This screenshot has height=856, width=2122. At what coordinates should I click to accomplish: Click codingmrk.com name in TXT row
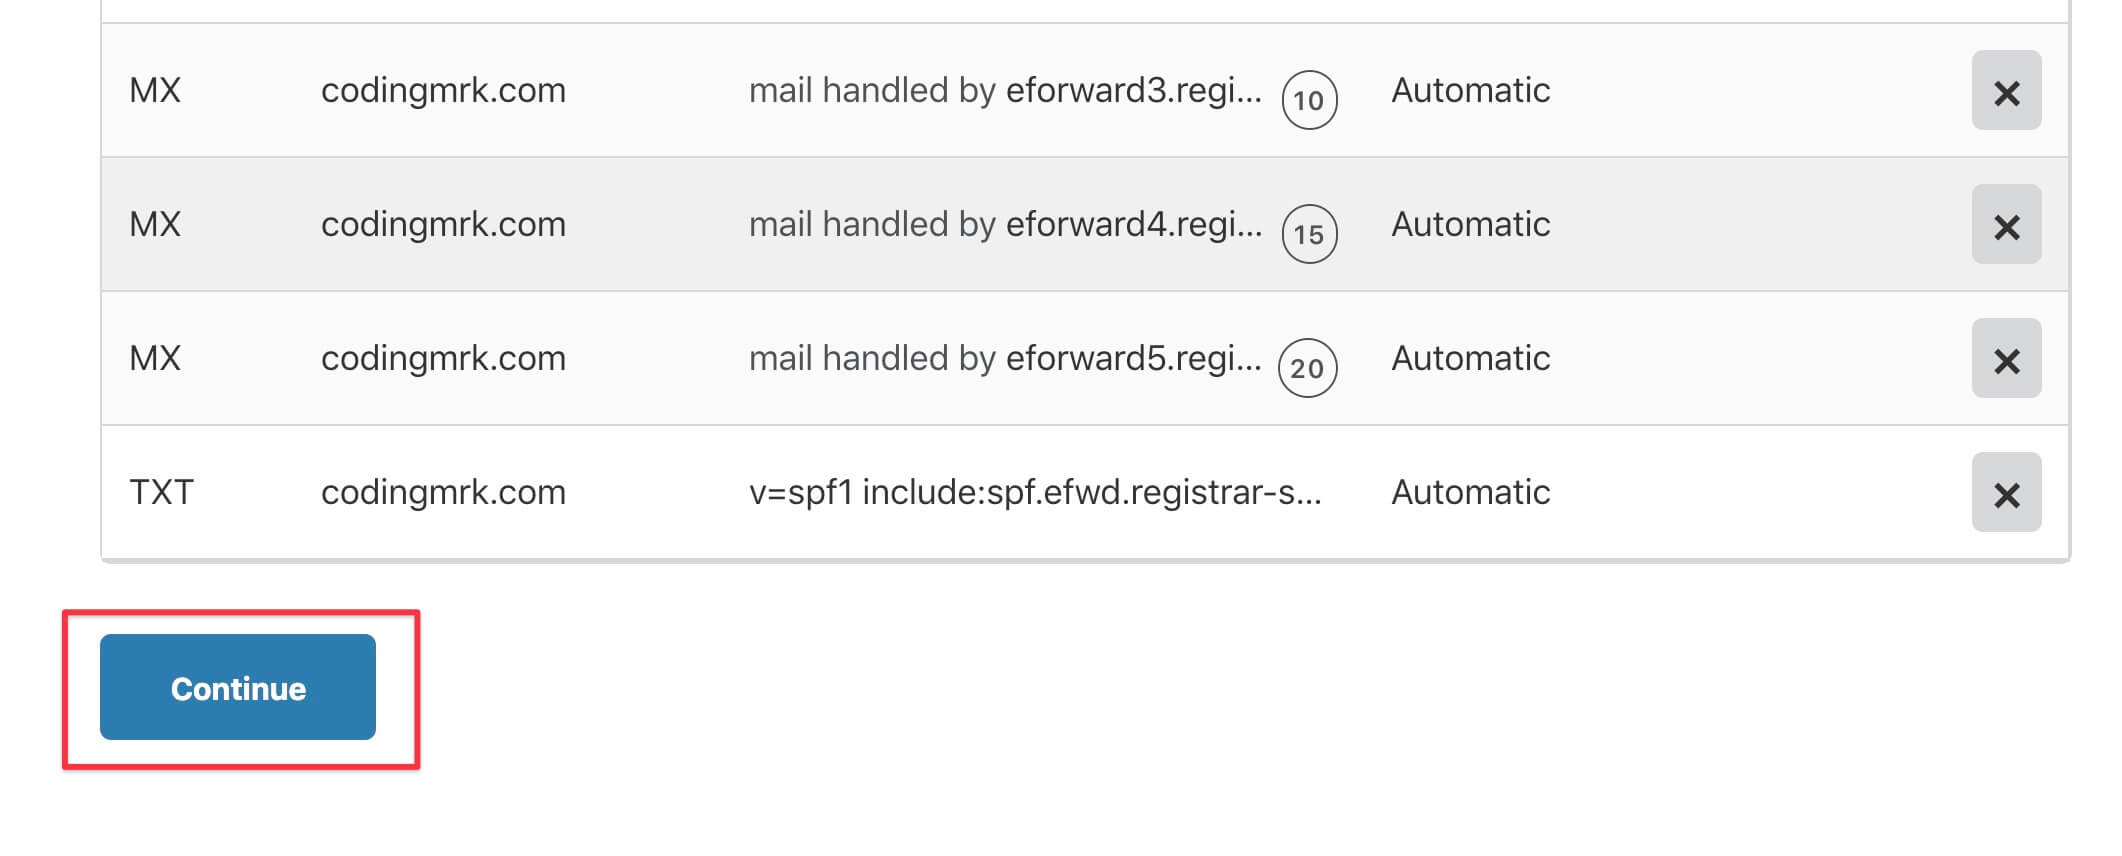coord(443,493)
